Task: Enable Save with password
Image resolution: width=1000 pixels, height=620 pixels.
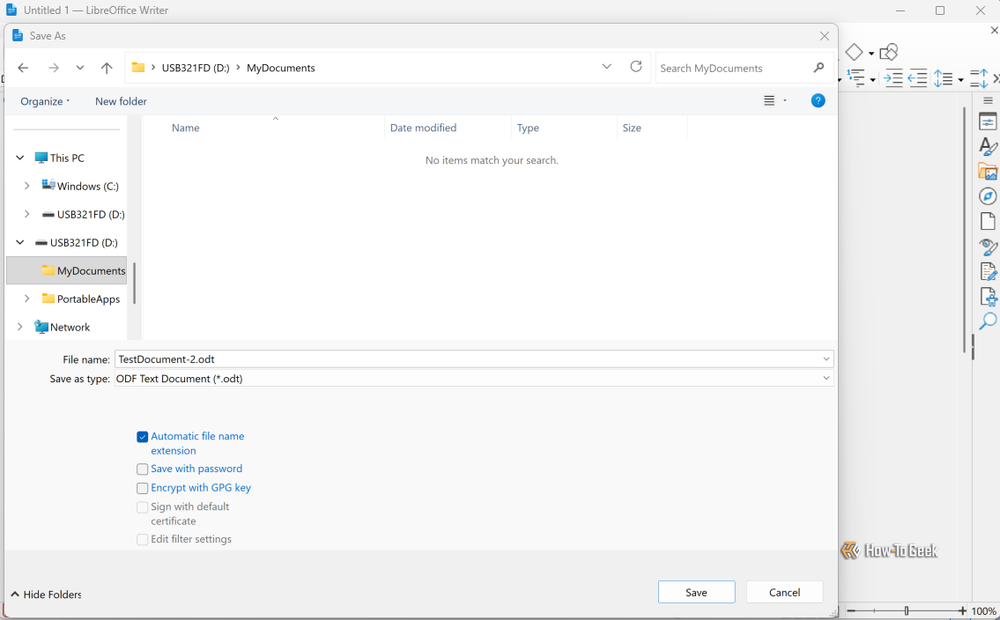Action: click(142, 469)
